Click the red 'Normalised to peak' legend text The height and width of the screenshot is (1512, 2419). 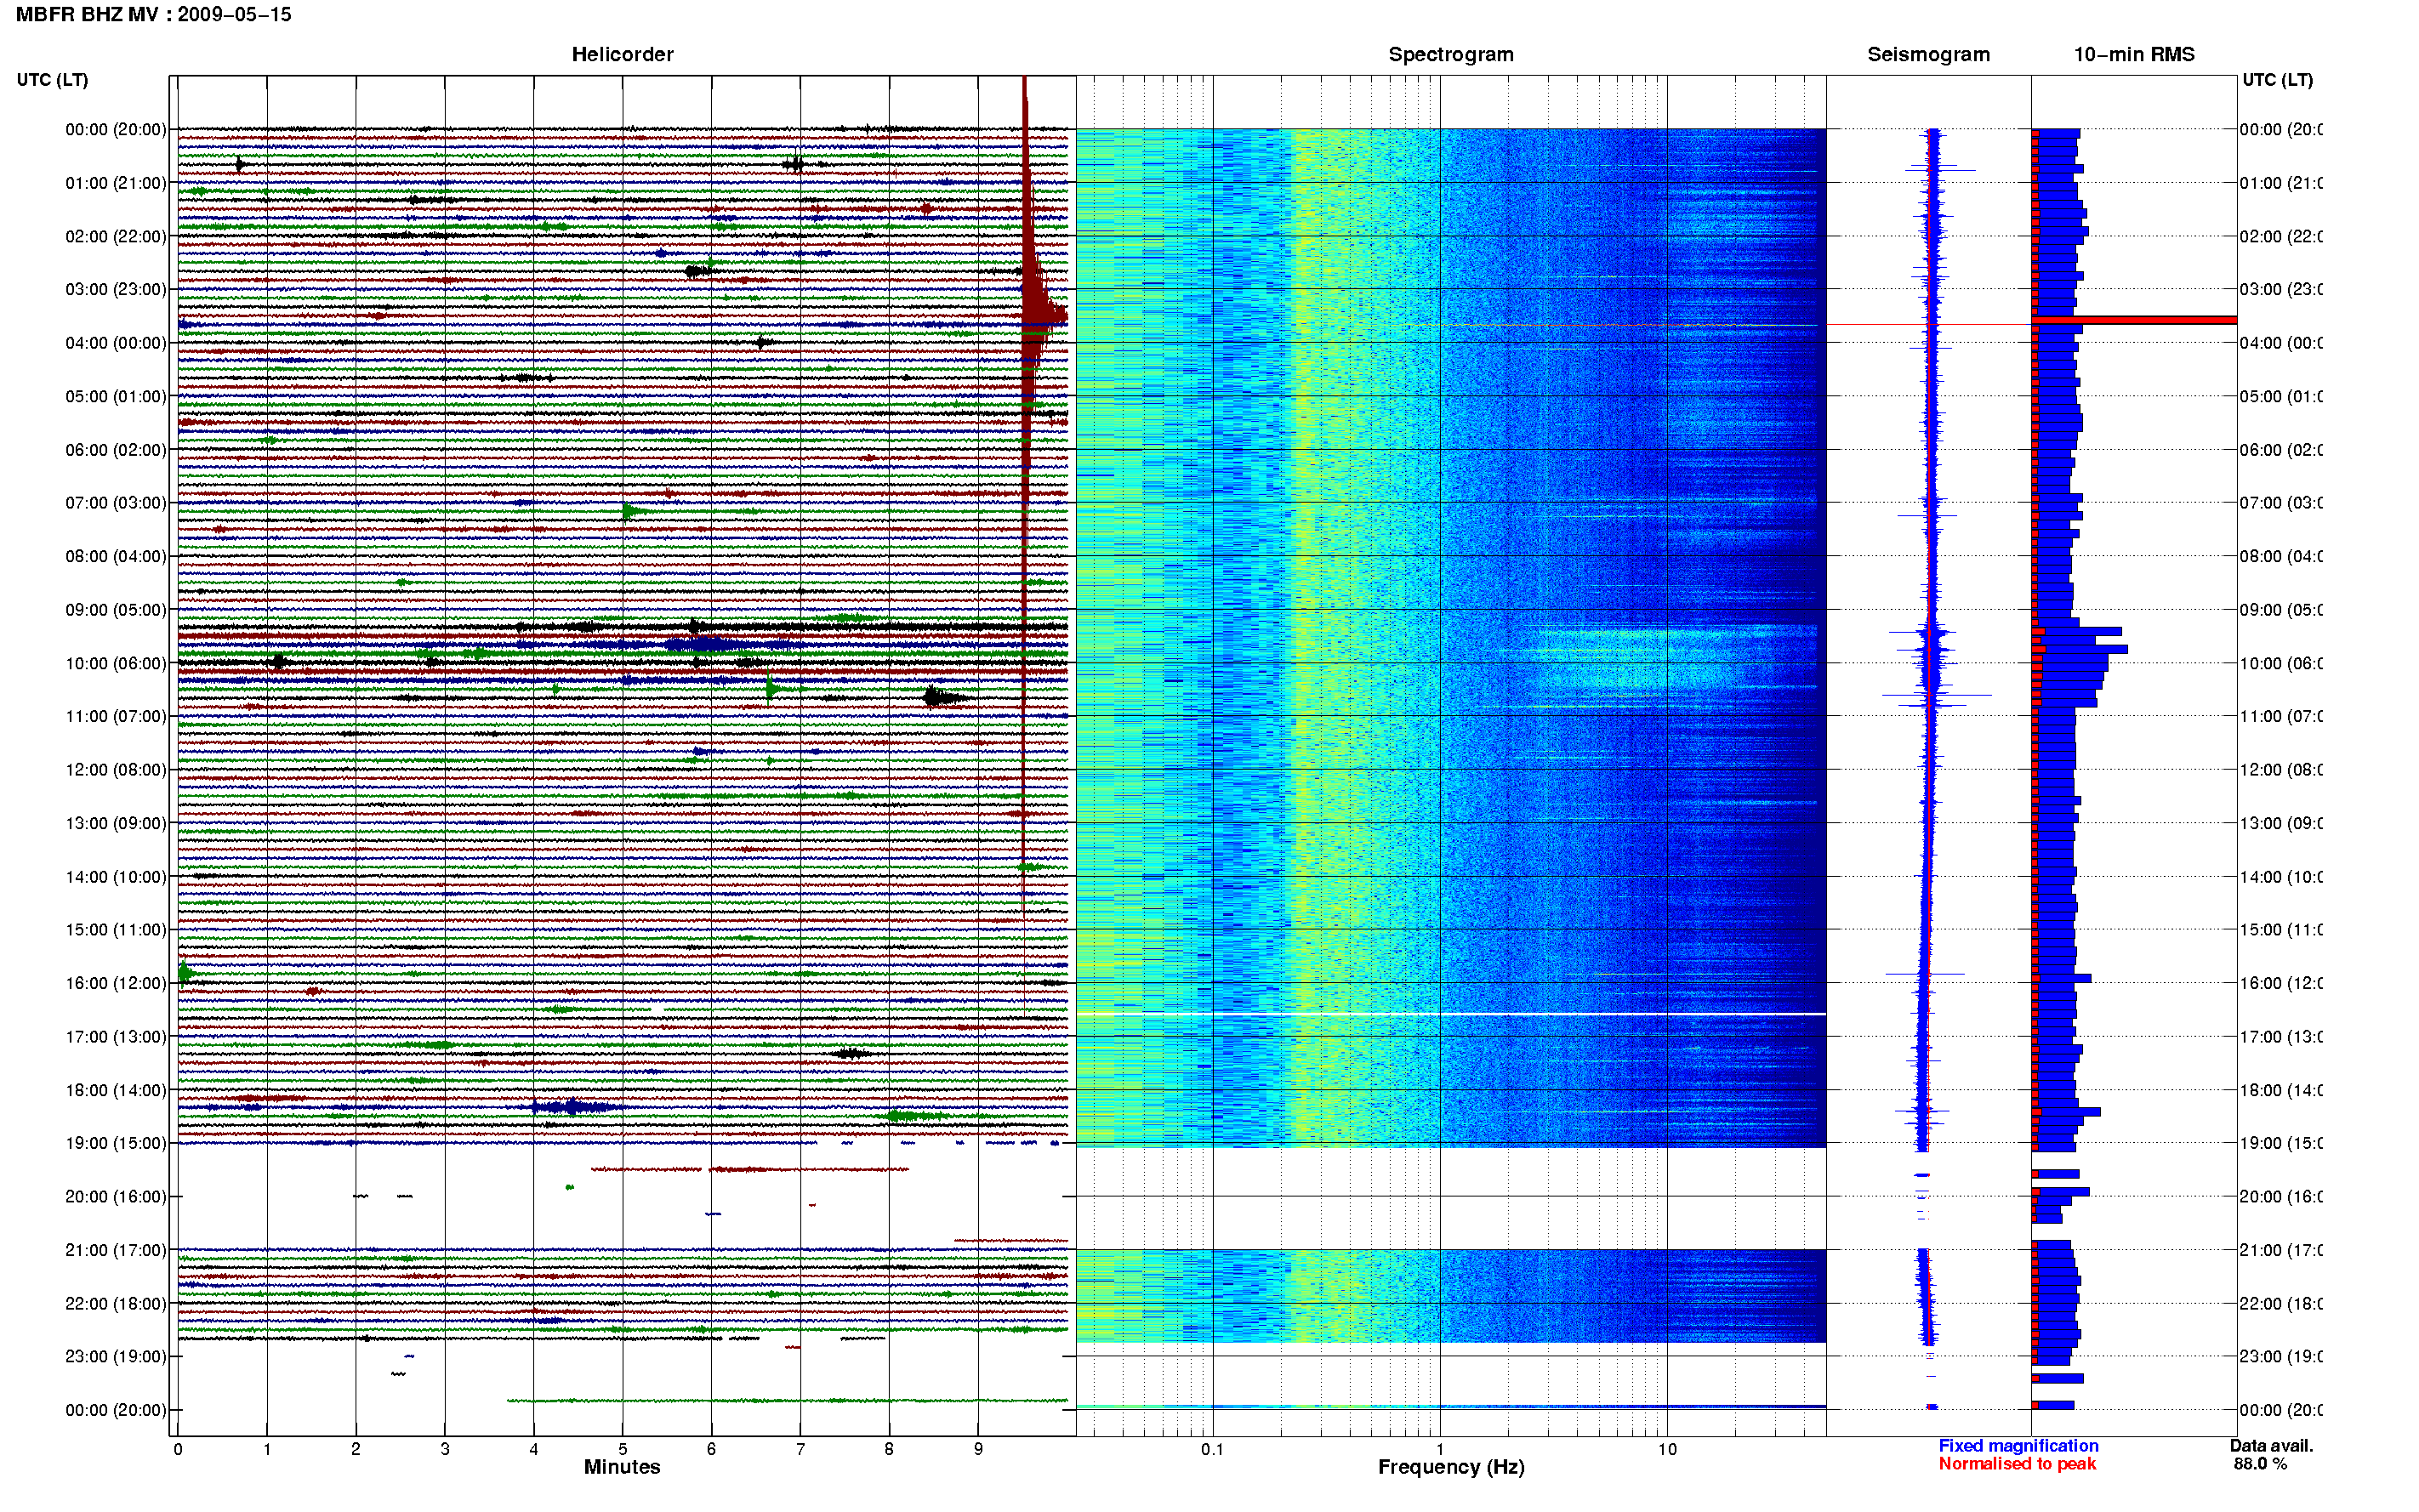pos(2017,1464)
